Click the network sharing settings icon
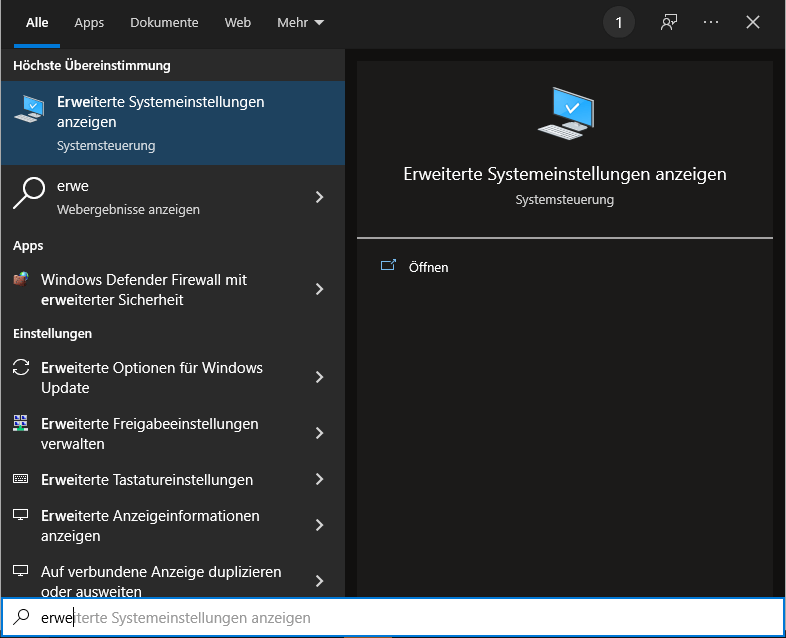The height and width of the screenshot is (638, 786). [x=21, y=423]
